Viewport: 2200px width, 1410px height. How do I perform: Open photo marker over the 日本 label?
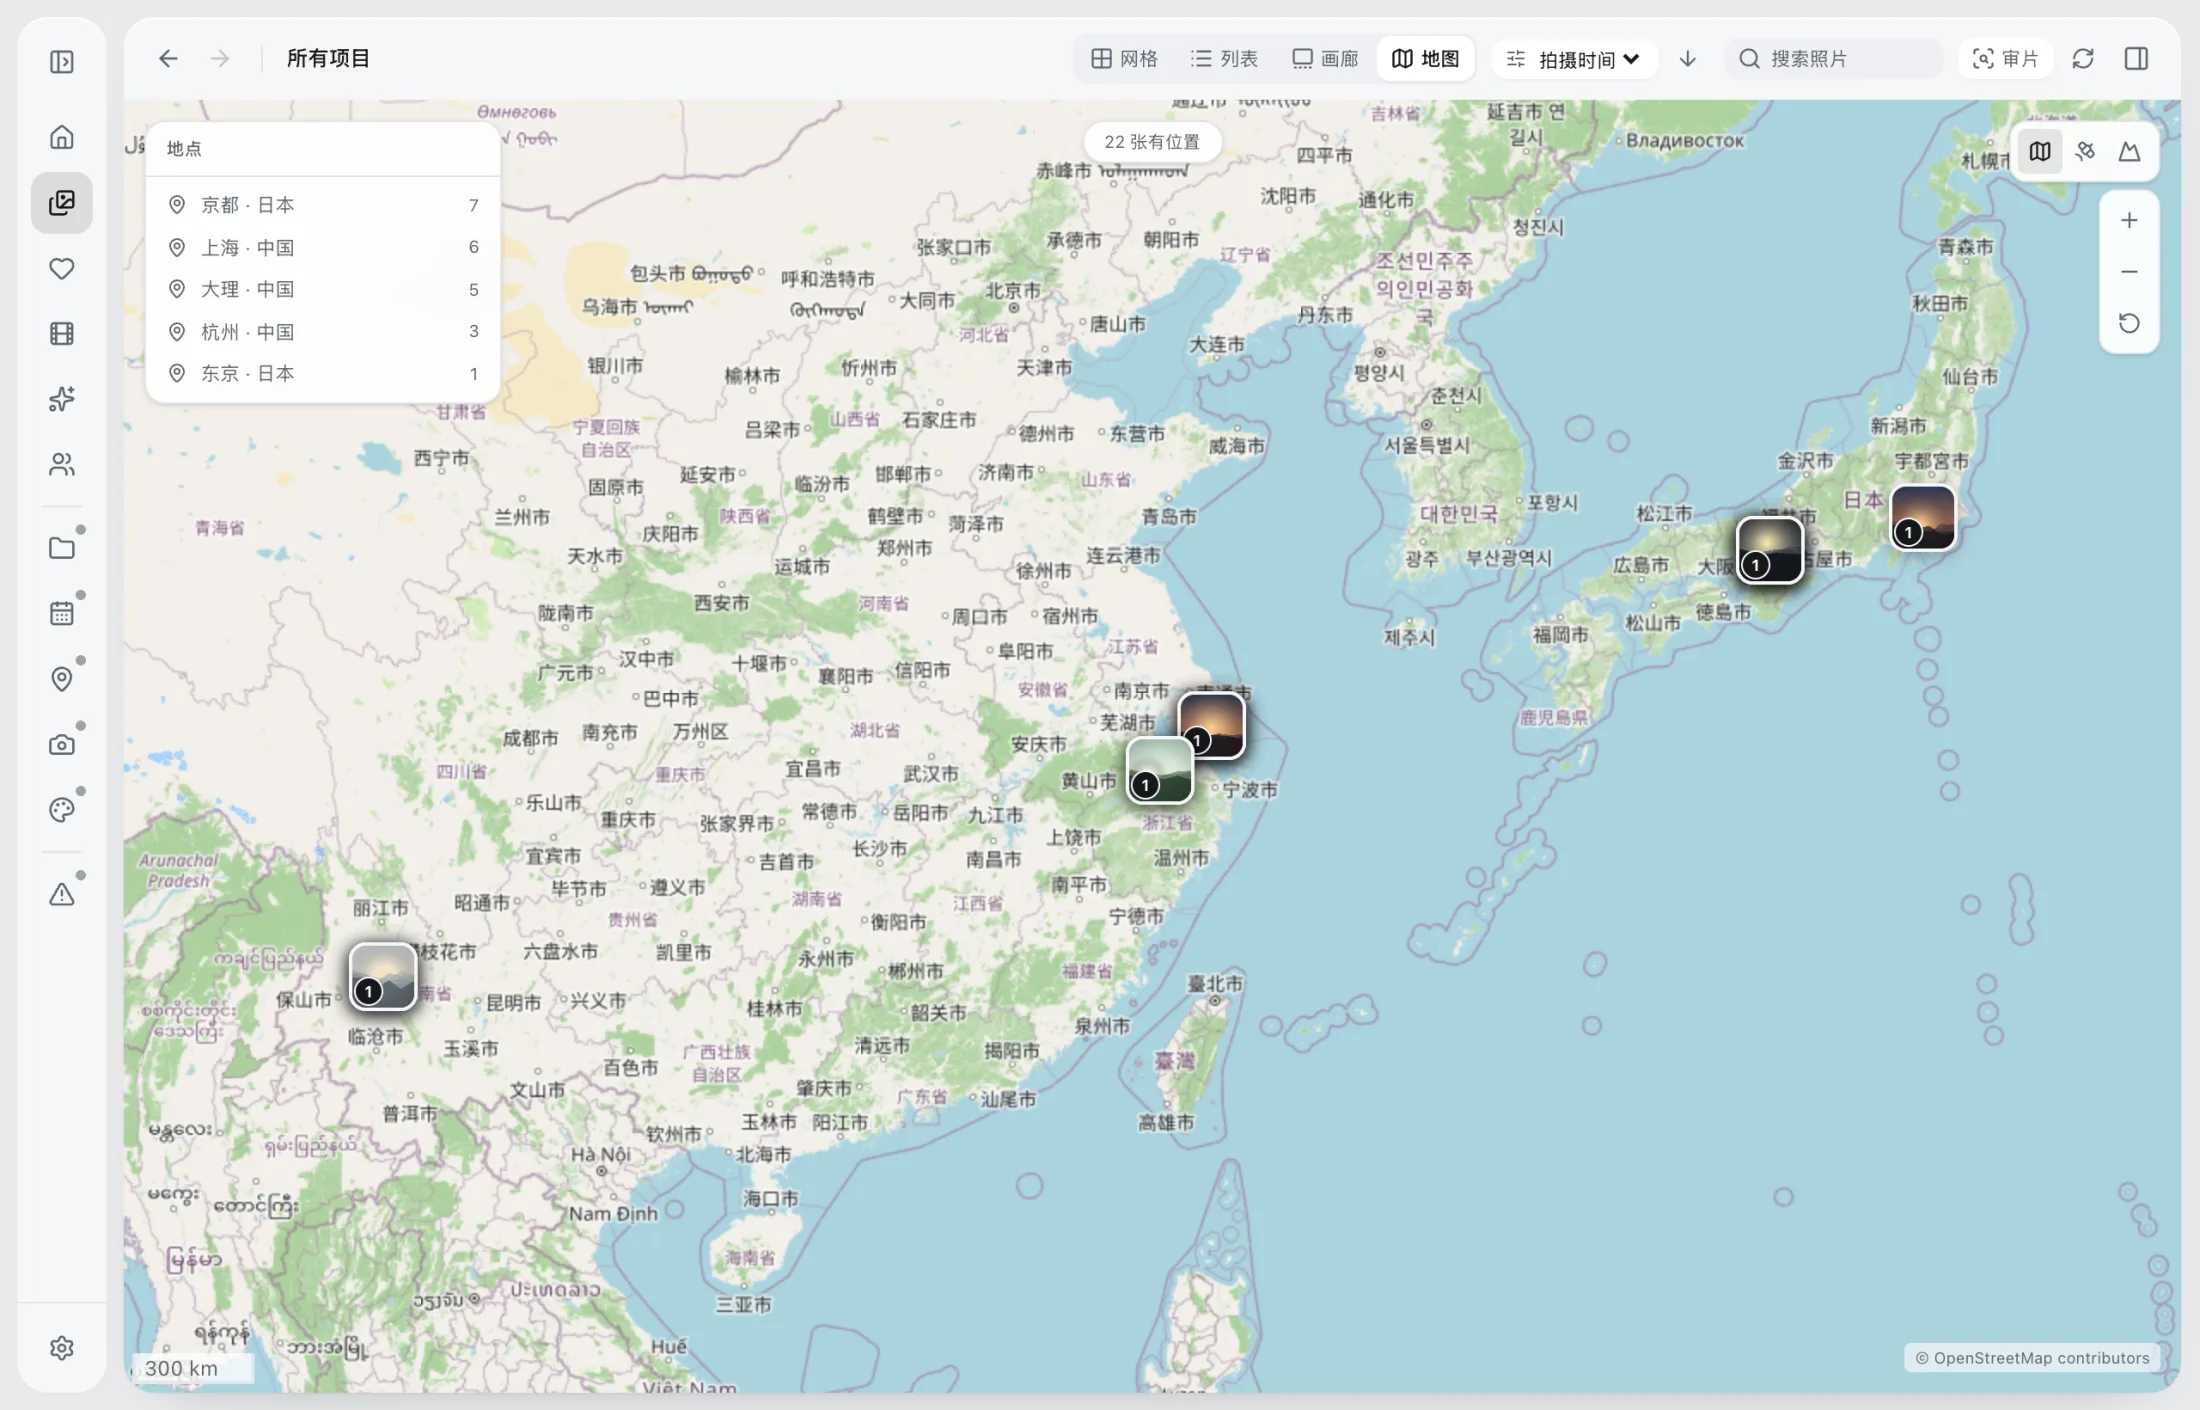(1922, 517)
